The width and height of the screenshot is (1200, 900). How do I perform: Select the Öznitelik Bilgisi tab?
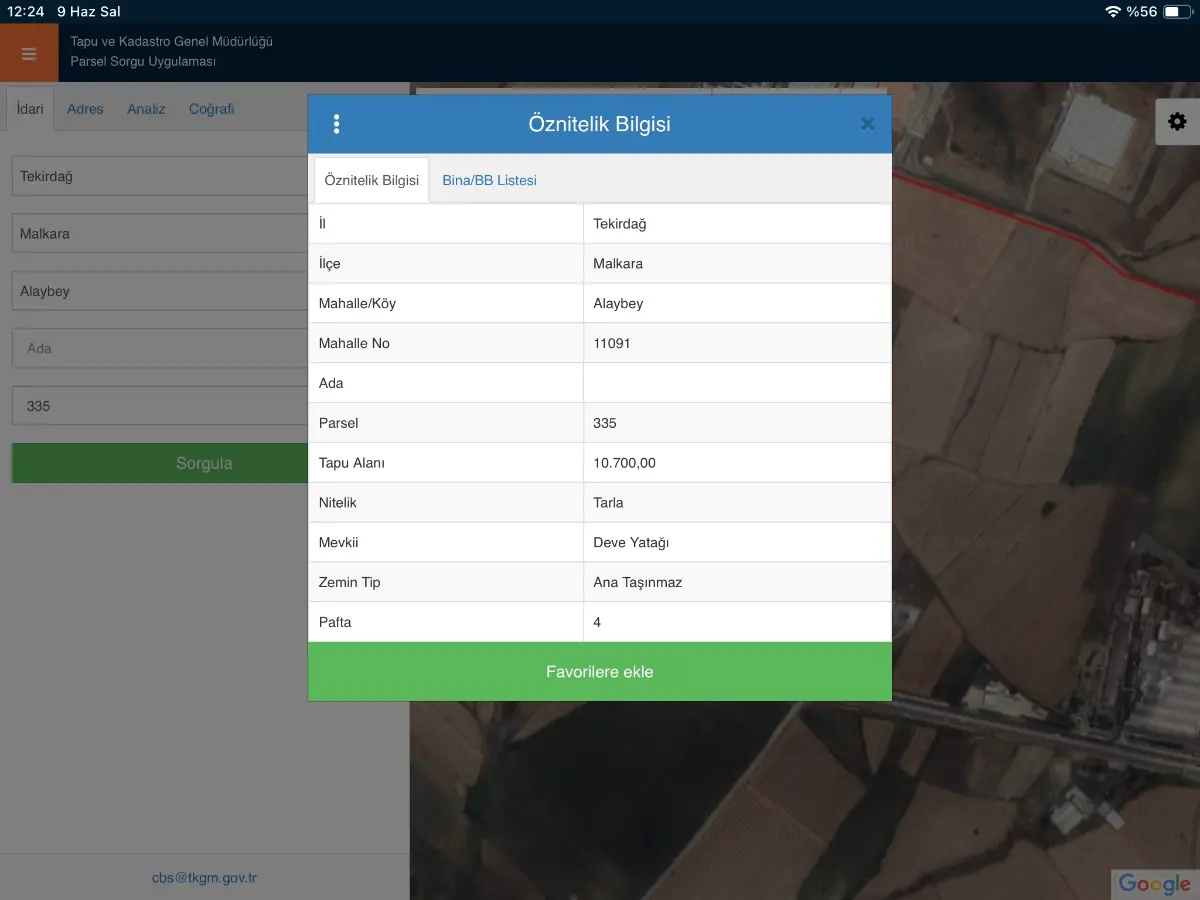372,181
